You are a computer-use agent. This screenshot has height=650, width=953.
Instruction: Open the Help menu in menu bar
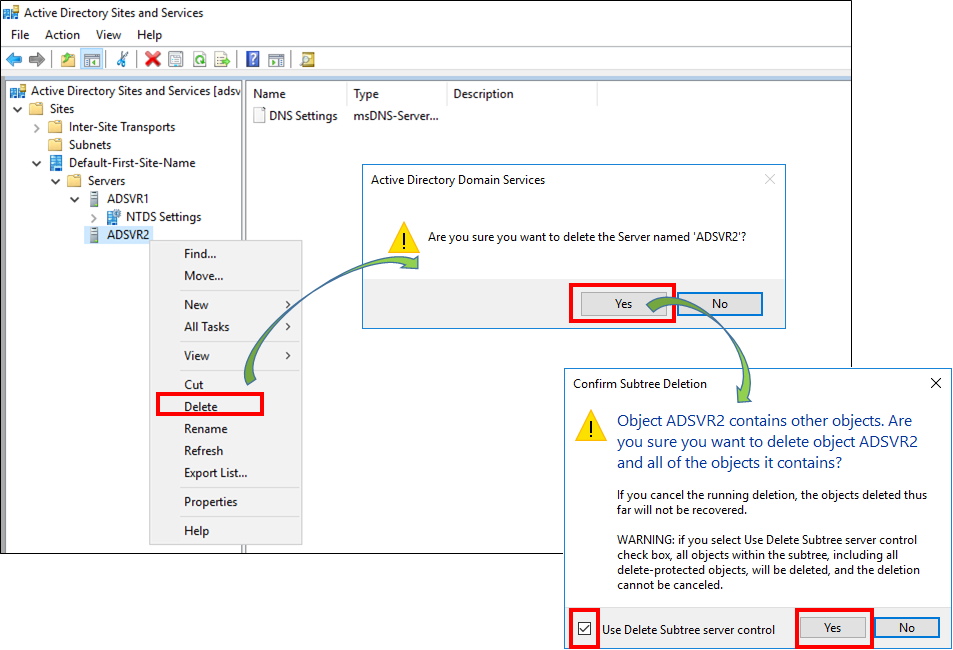(x=150, y=35)
